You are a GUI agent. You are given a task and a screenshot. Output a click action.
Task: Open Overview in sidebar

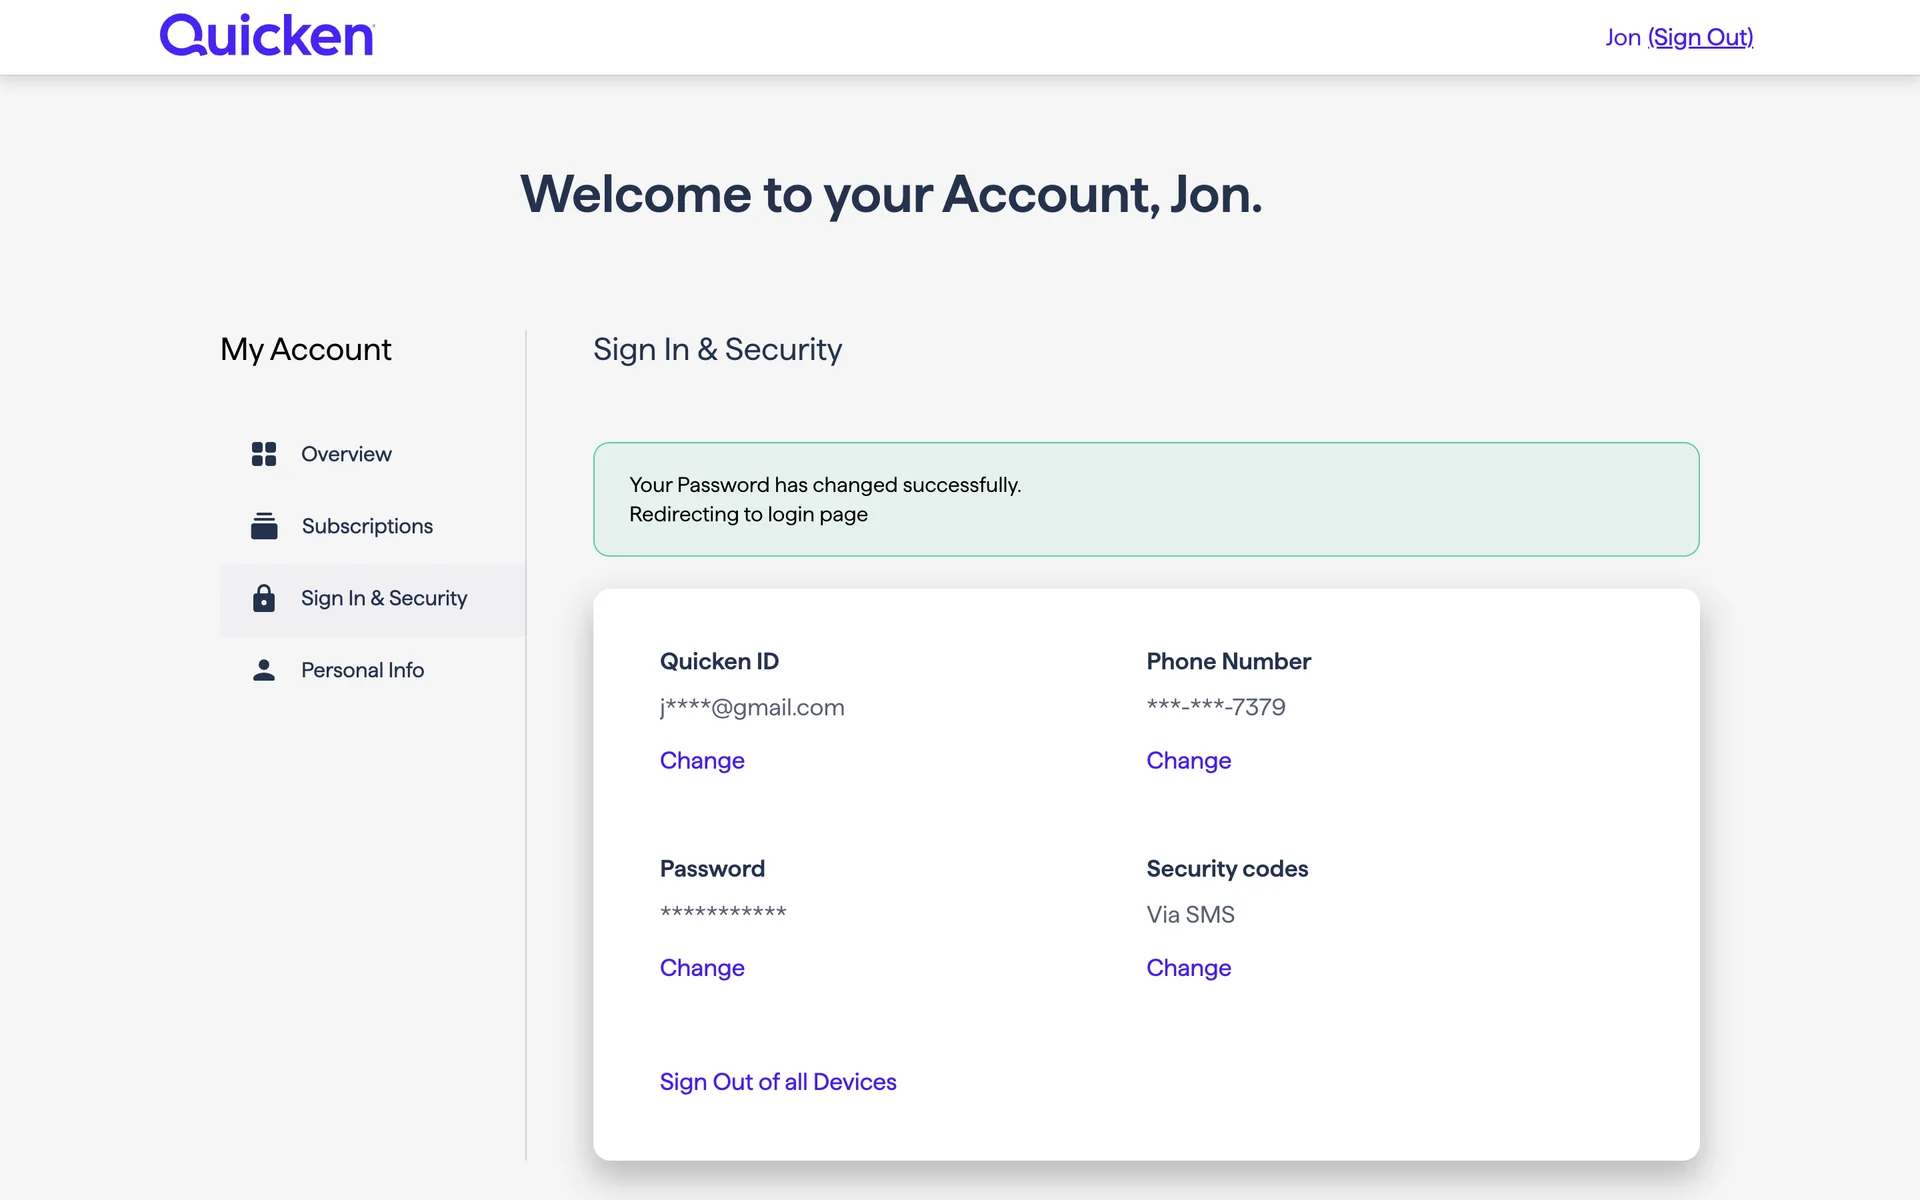(x=346, y=454)
